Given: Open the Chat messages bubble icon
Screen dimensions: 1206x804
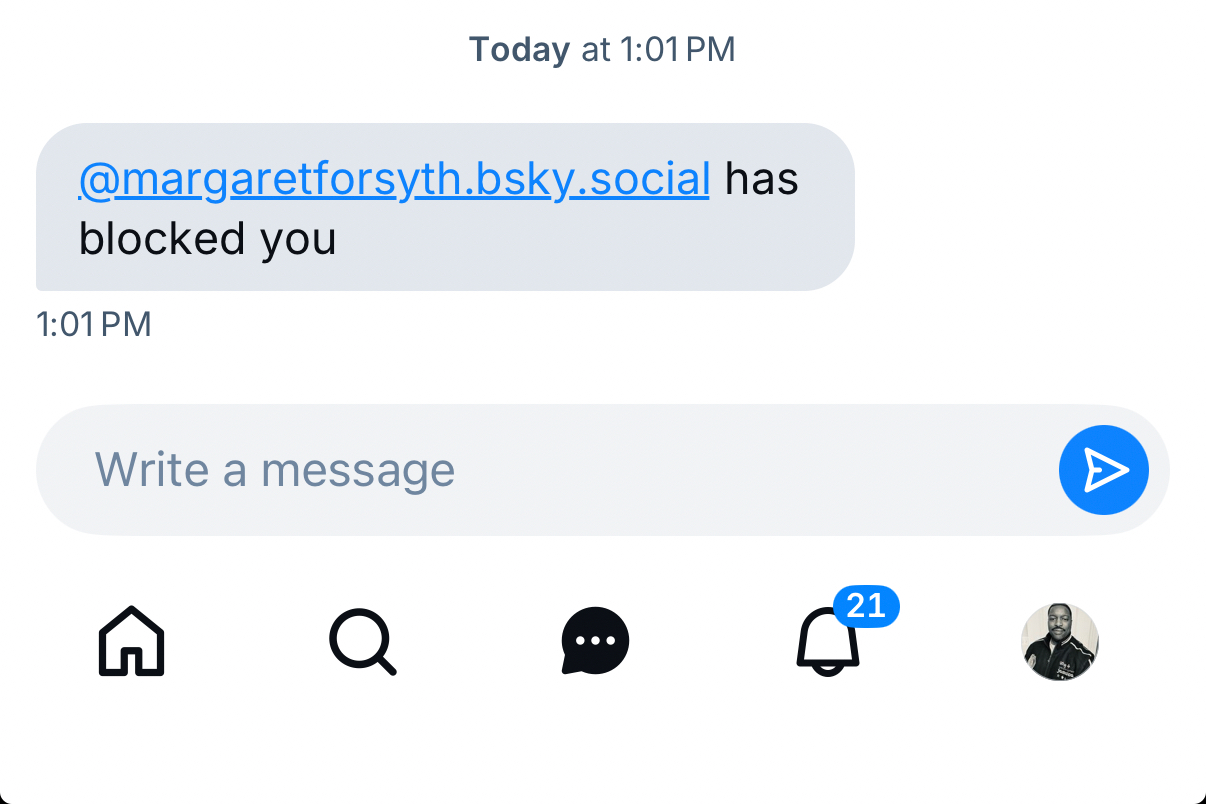Looking at the screenshot, I should point(595,641).
